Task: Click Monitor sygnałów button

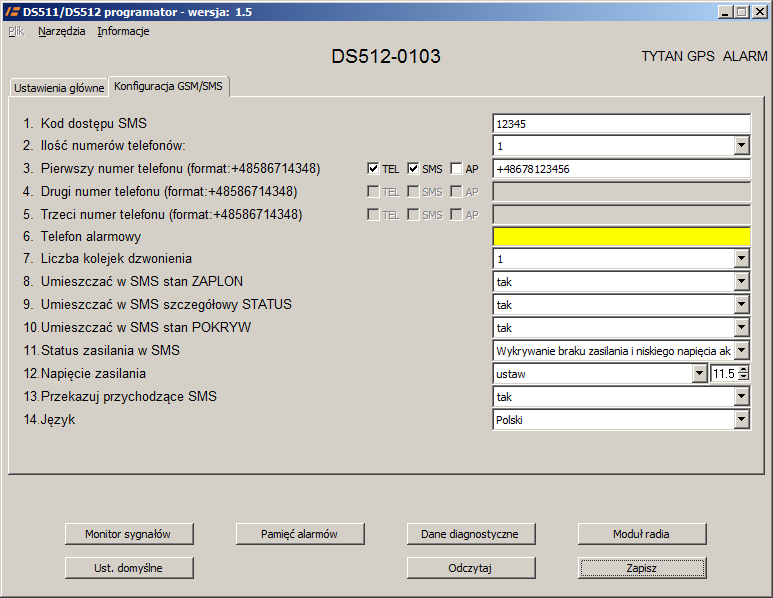Action: point(129,534)
